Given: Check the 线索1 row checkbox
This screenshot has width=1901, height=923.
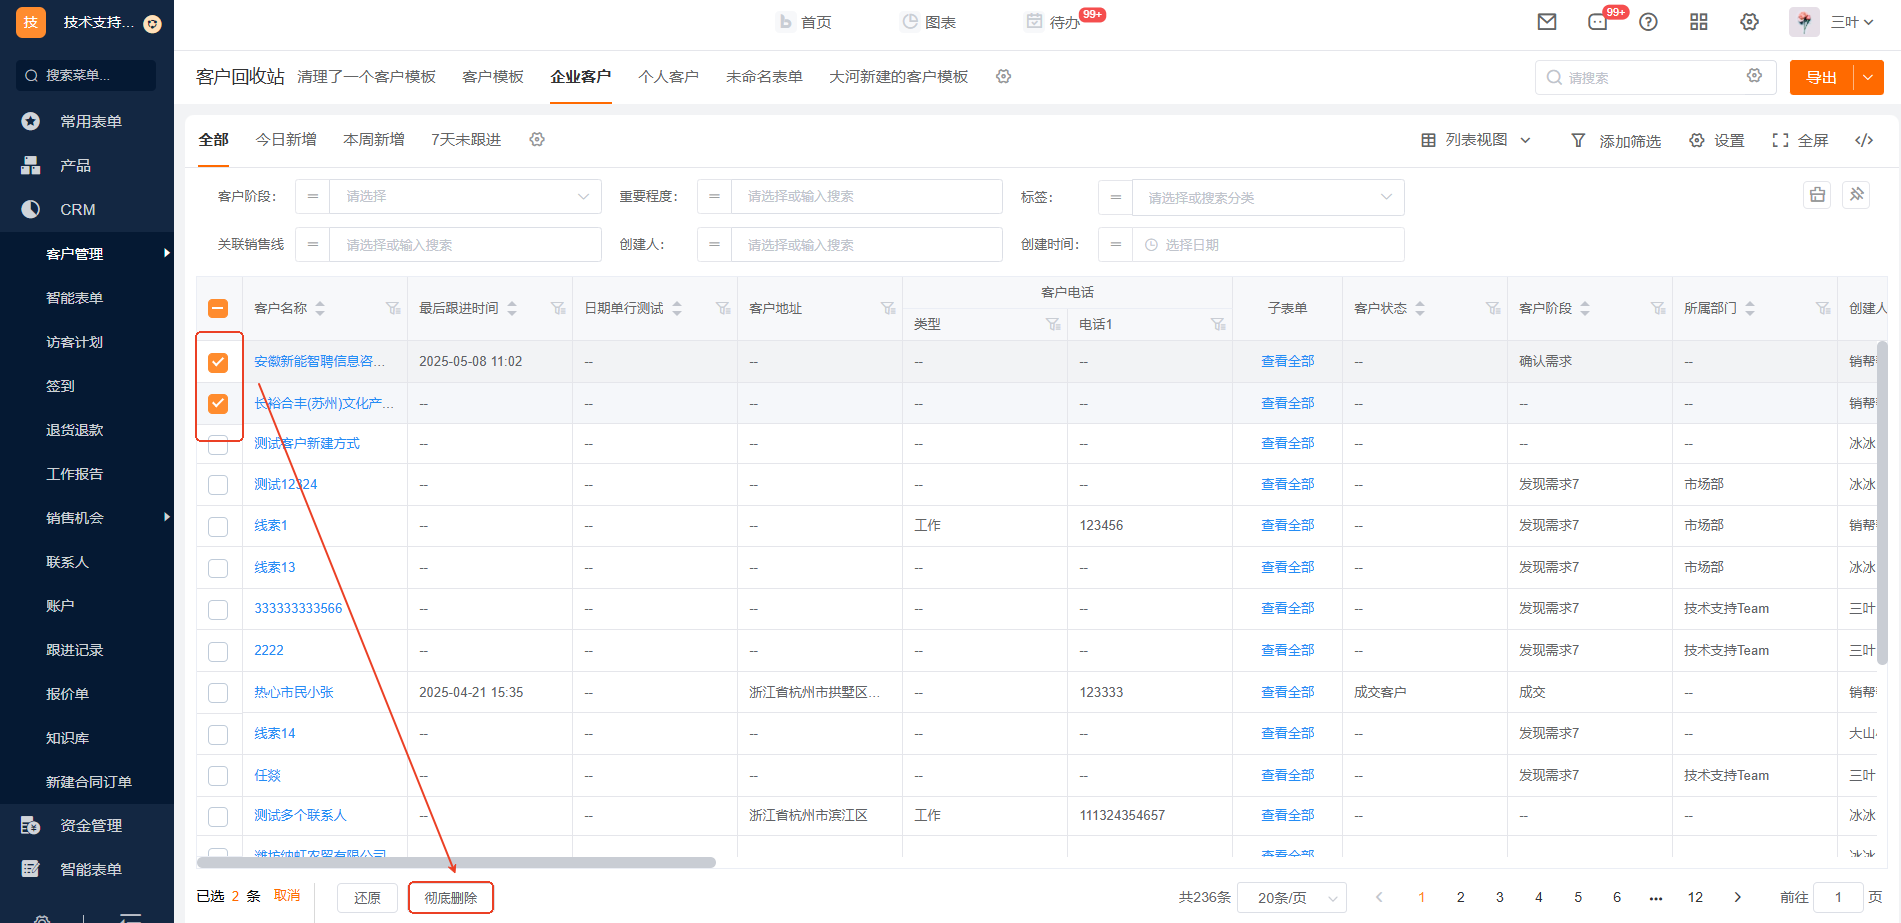Looking at the screenshot, I should point(218,526).
